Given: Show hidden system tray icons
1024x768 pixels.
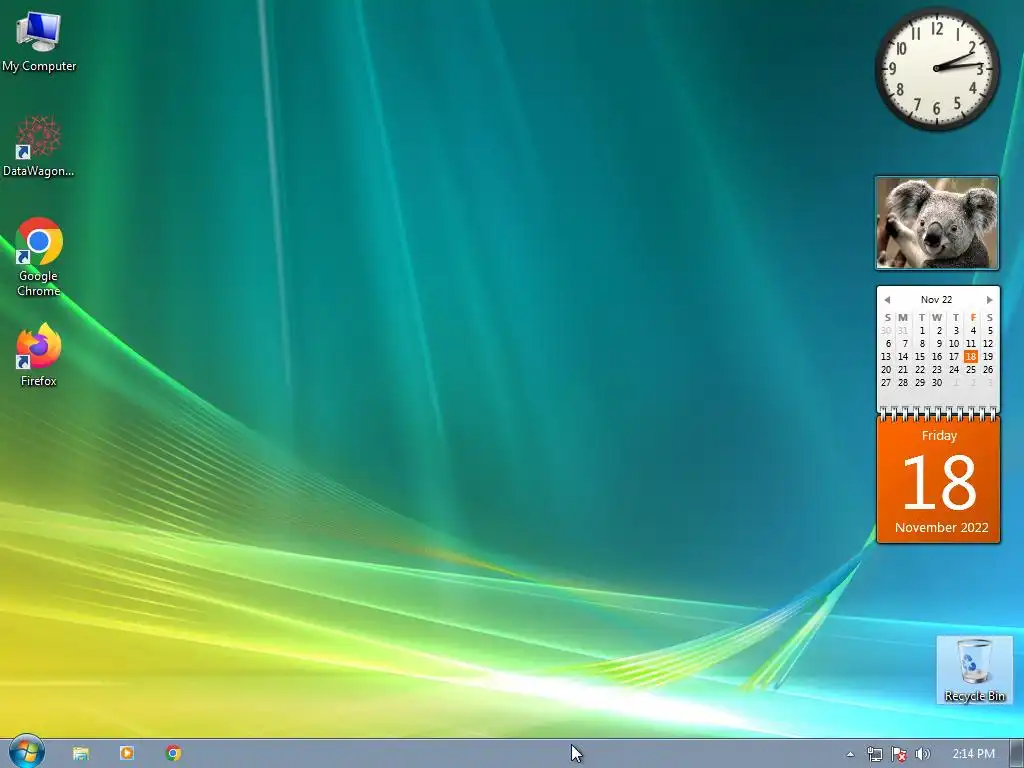Looking at the screenshot, I should pyautogui.click(x=850, y=754).
